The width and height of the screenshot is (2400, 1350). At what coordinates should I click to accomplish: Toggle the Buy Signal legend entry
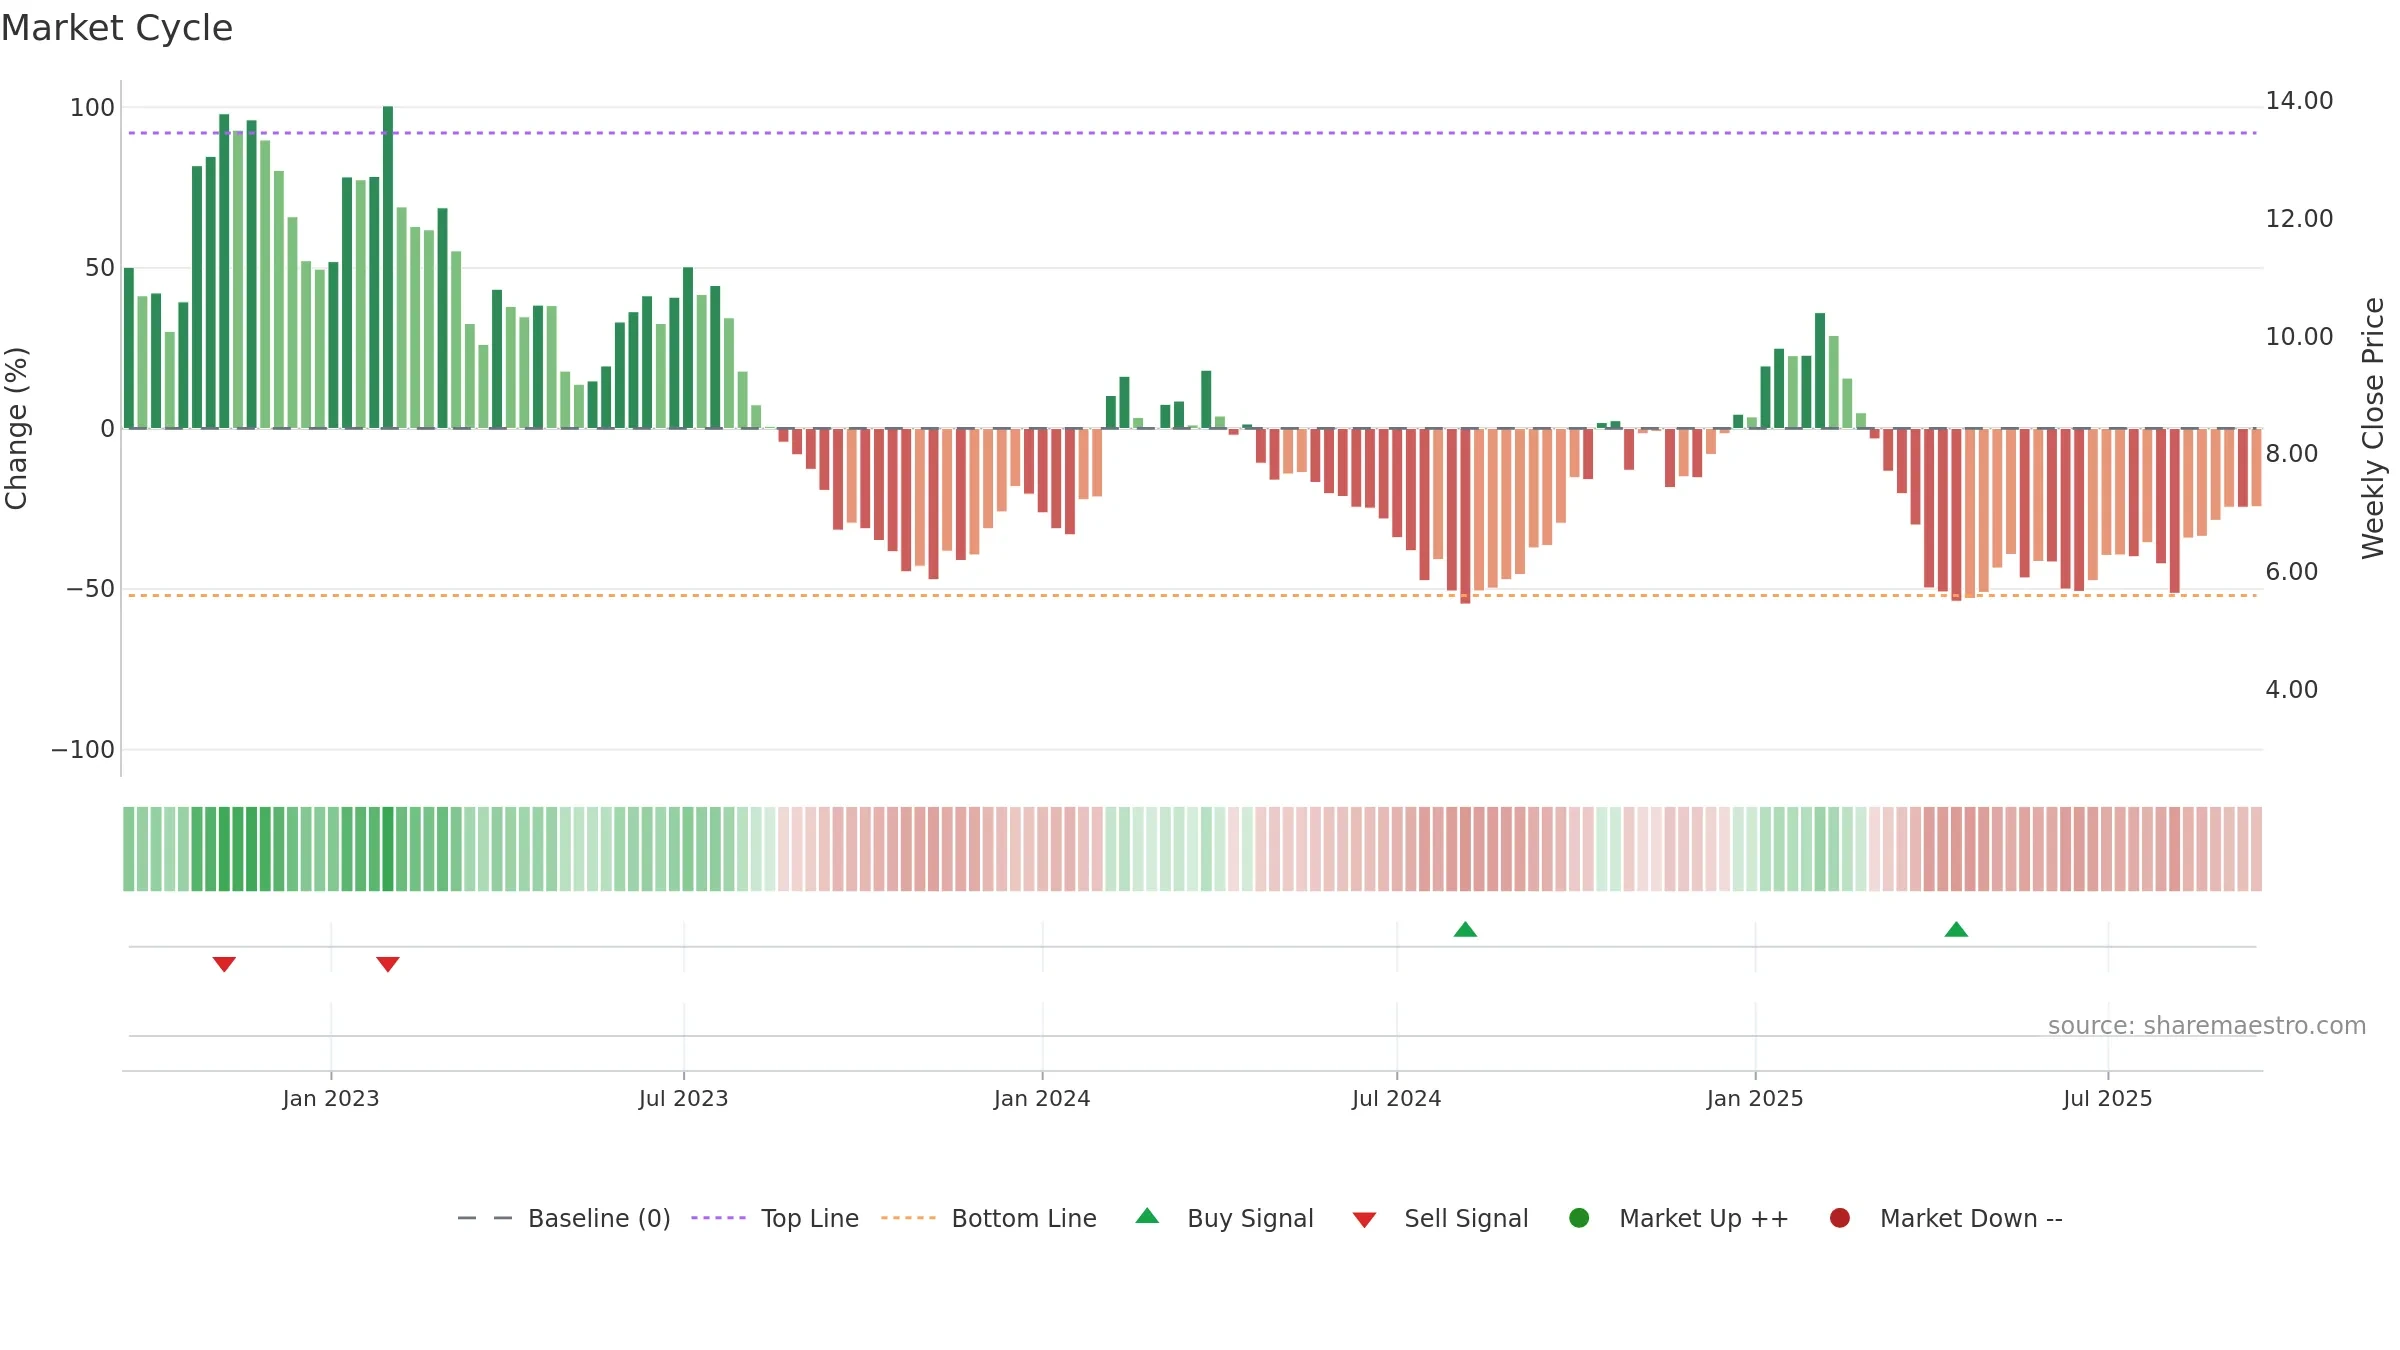[1225, 1218]
